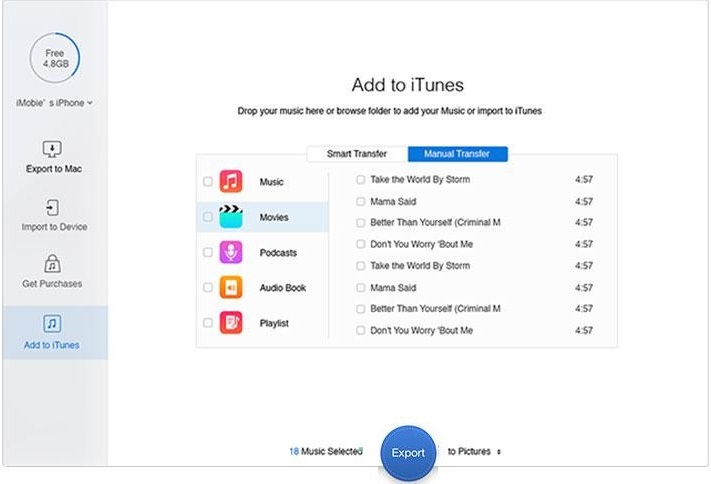Click the red Music category icon

click(x=231, y=181)
